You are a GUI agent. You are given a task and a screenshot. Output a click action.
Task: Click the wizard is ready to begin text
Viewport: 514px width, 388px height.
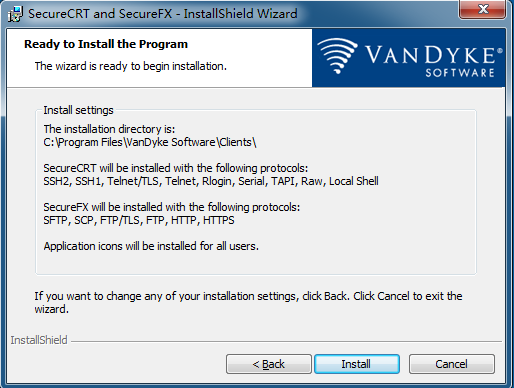click(131, 66)
